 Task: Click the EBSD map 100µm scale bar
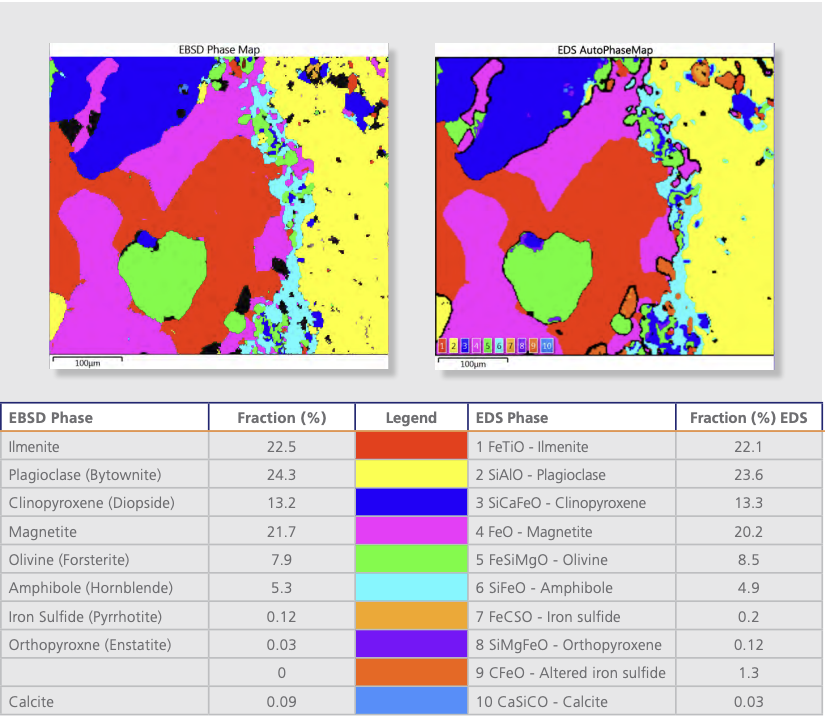point(87,362)
